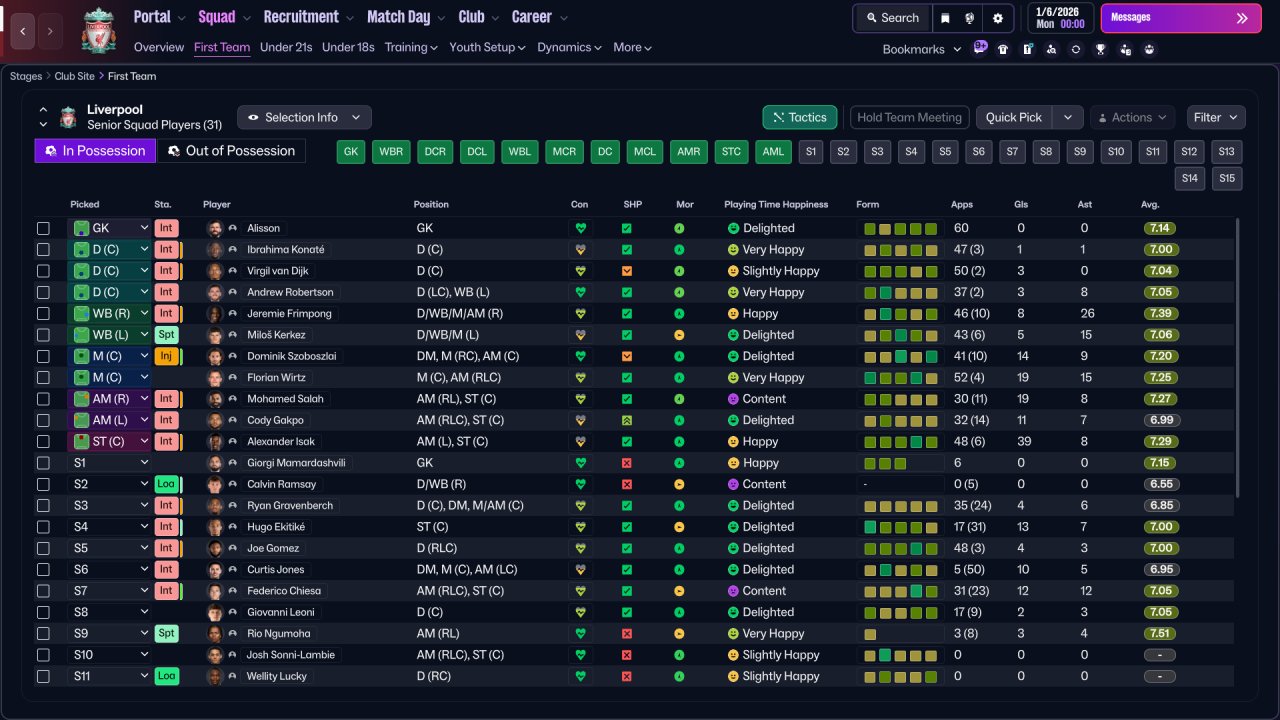Click Mohamed Salah's morale icon
This screenshot has height=720, width=1280.
coord(679,399)
